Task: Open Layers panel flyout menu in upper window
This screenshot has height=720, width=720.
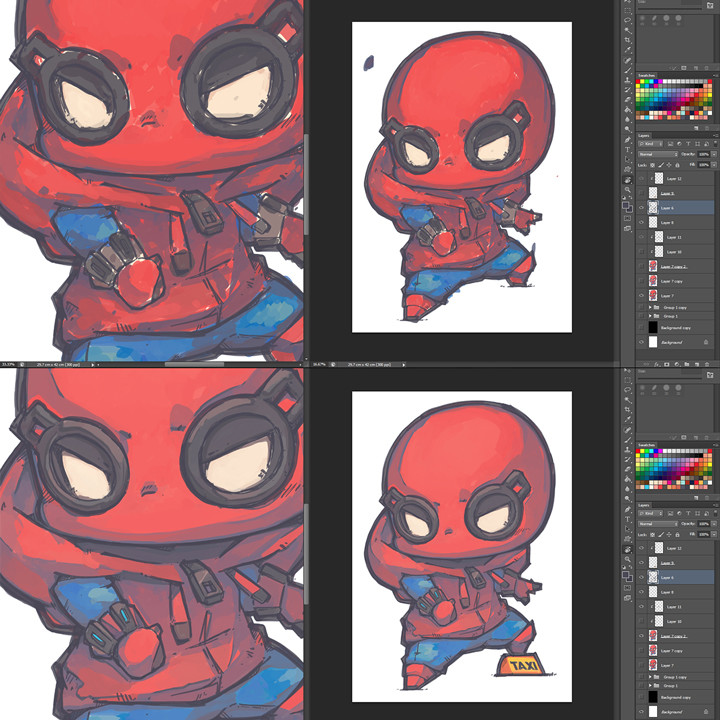Action: pyautogui.click(x=716, y=135)
